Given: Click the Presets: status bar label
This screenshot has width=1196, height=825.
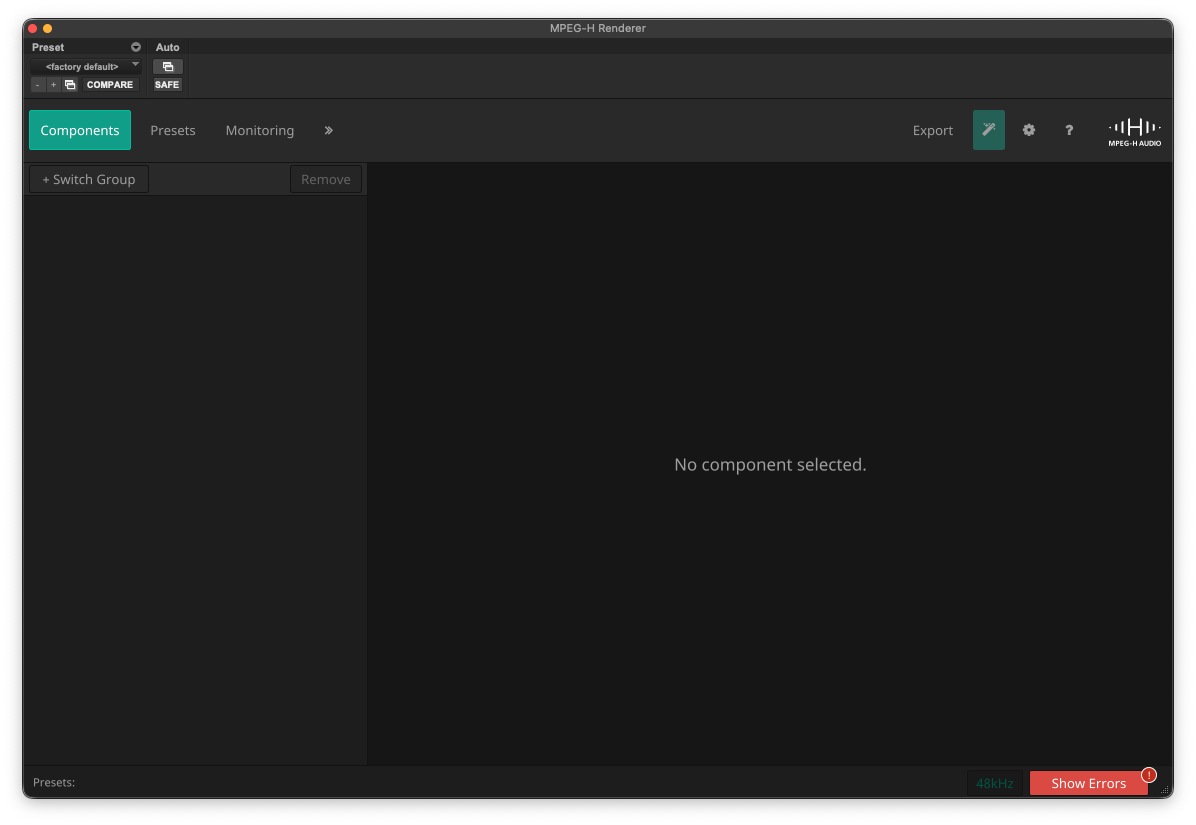Looking at the screenshot, I should 54,782.
